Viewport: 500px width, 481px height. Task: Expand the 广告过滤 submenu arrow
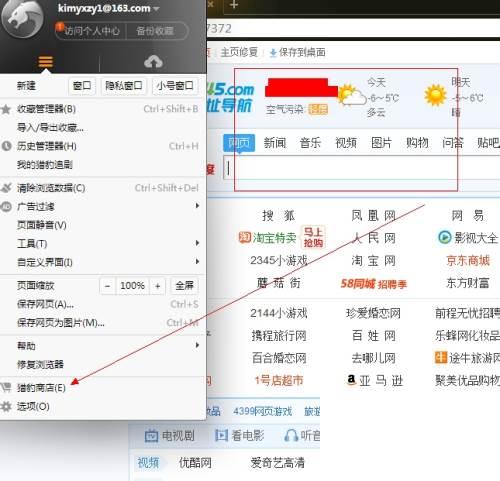pyautogui.click(x=197, y=206)
